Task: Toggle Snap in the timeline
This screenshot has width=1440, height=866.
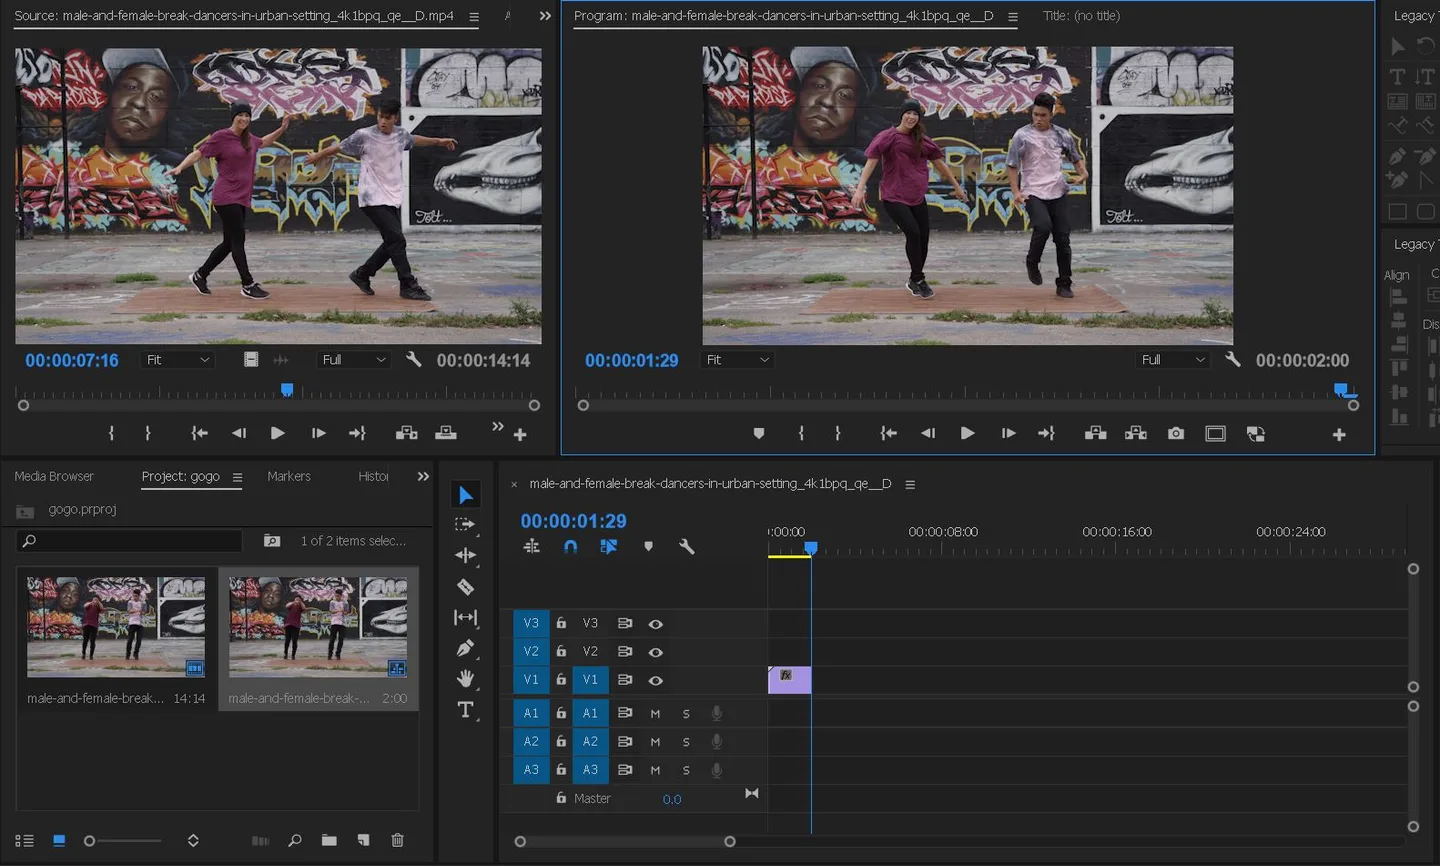Action: [x=570, y=547]
